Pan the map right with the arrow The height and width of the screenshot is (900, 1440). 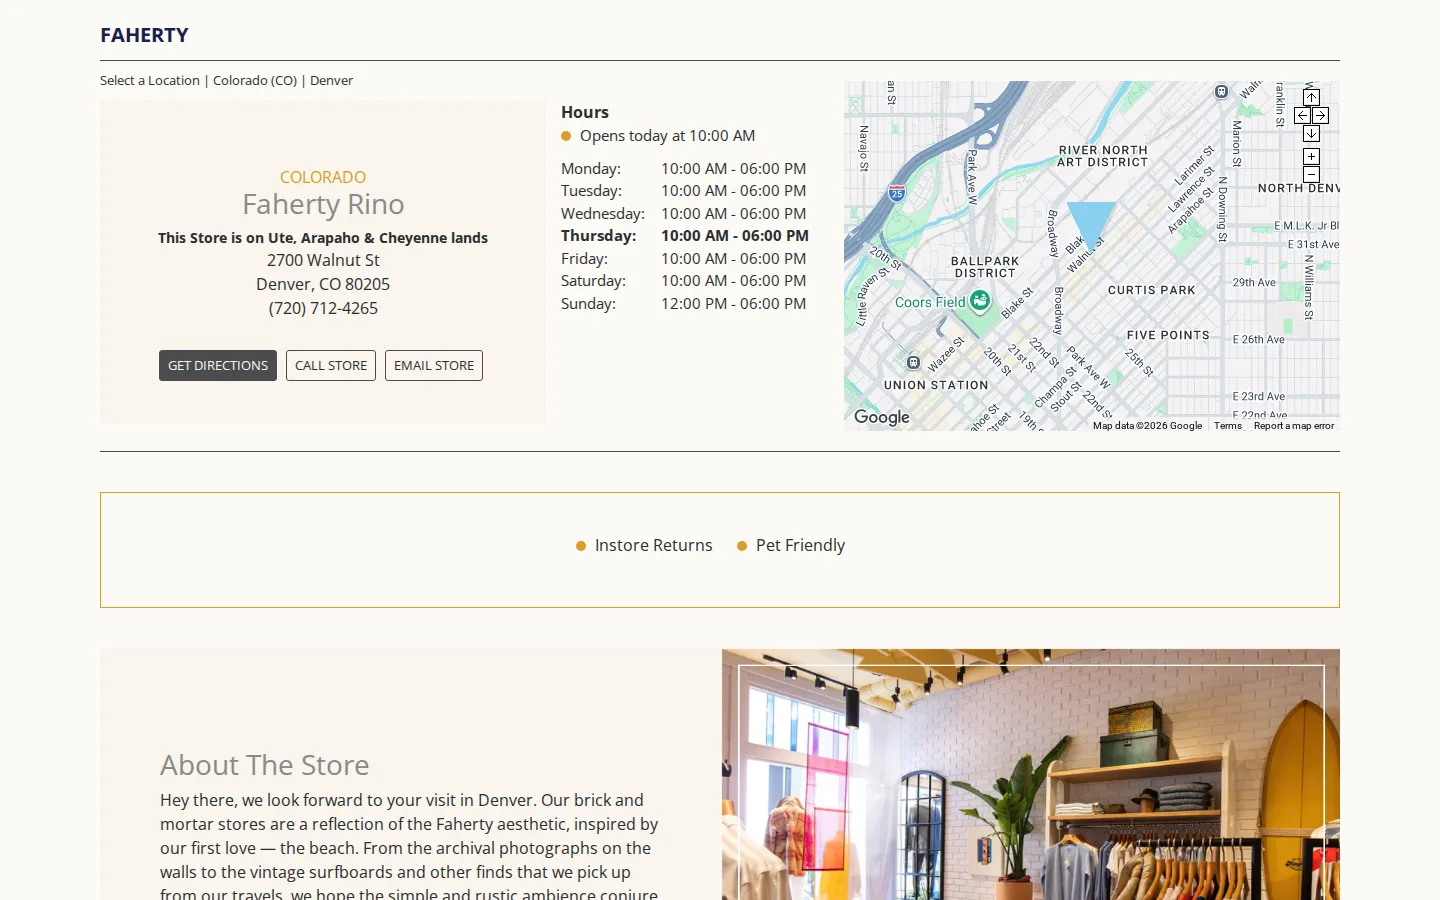point(1320,116)
